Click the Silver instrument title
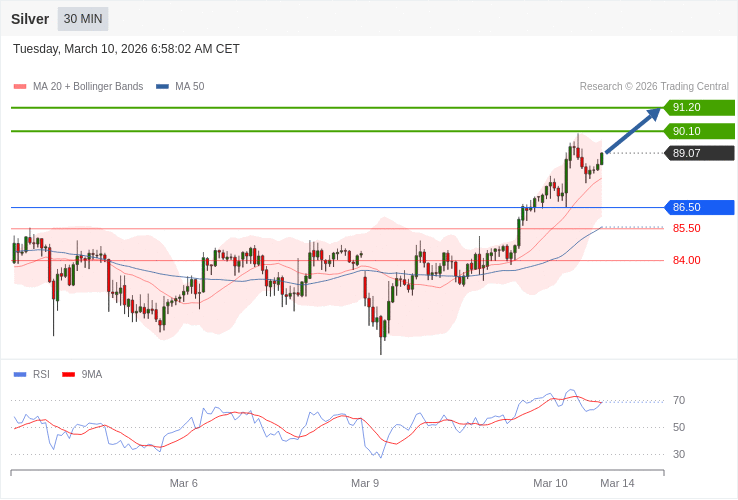Viewport: 738px width, 500px height. pos(30,19)
